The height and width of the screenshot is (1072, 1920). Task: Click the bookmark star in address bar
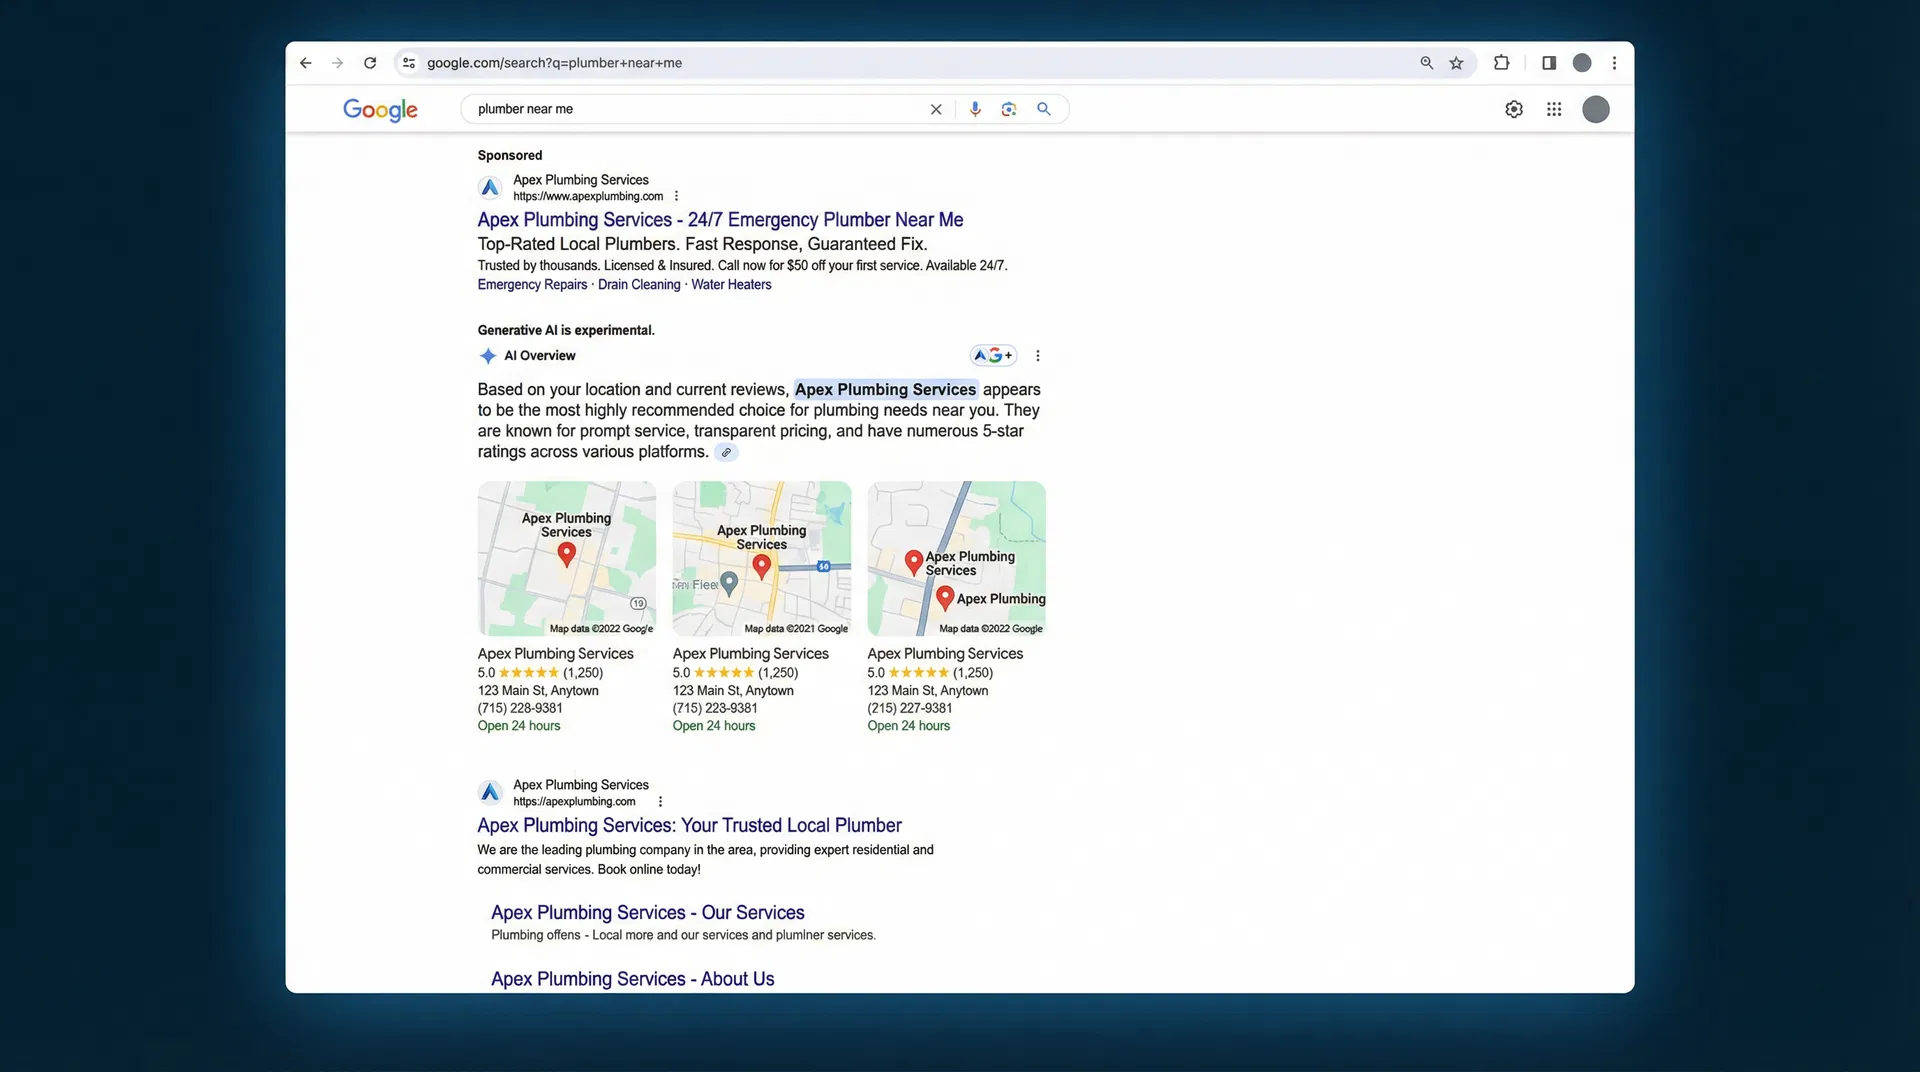(x=1456, y=62)
